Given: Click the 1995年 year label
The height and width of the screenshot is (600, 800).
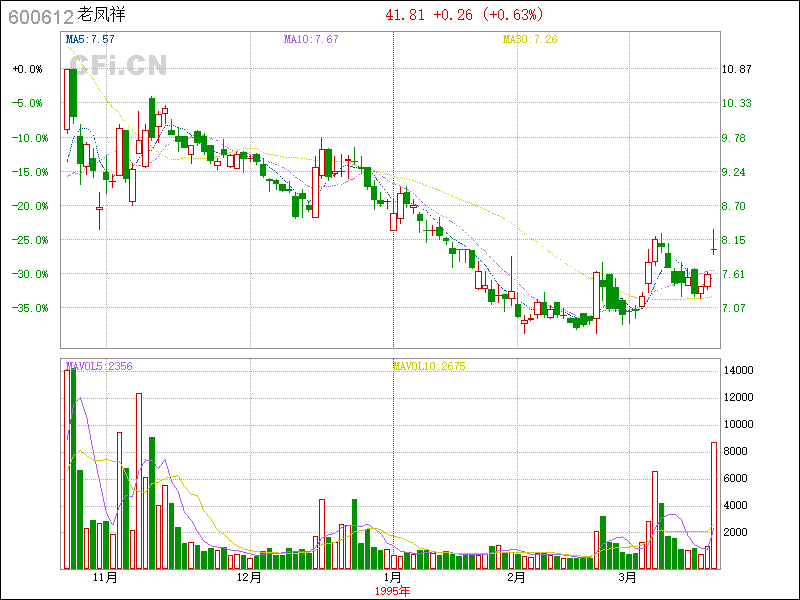Looking at the screenshot, I should tap(393, 591).
